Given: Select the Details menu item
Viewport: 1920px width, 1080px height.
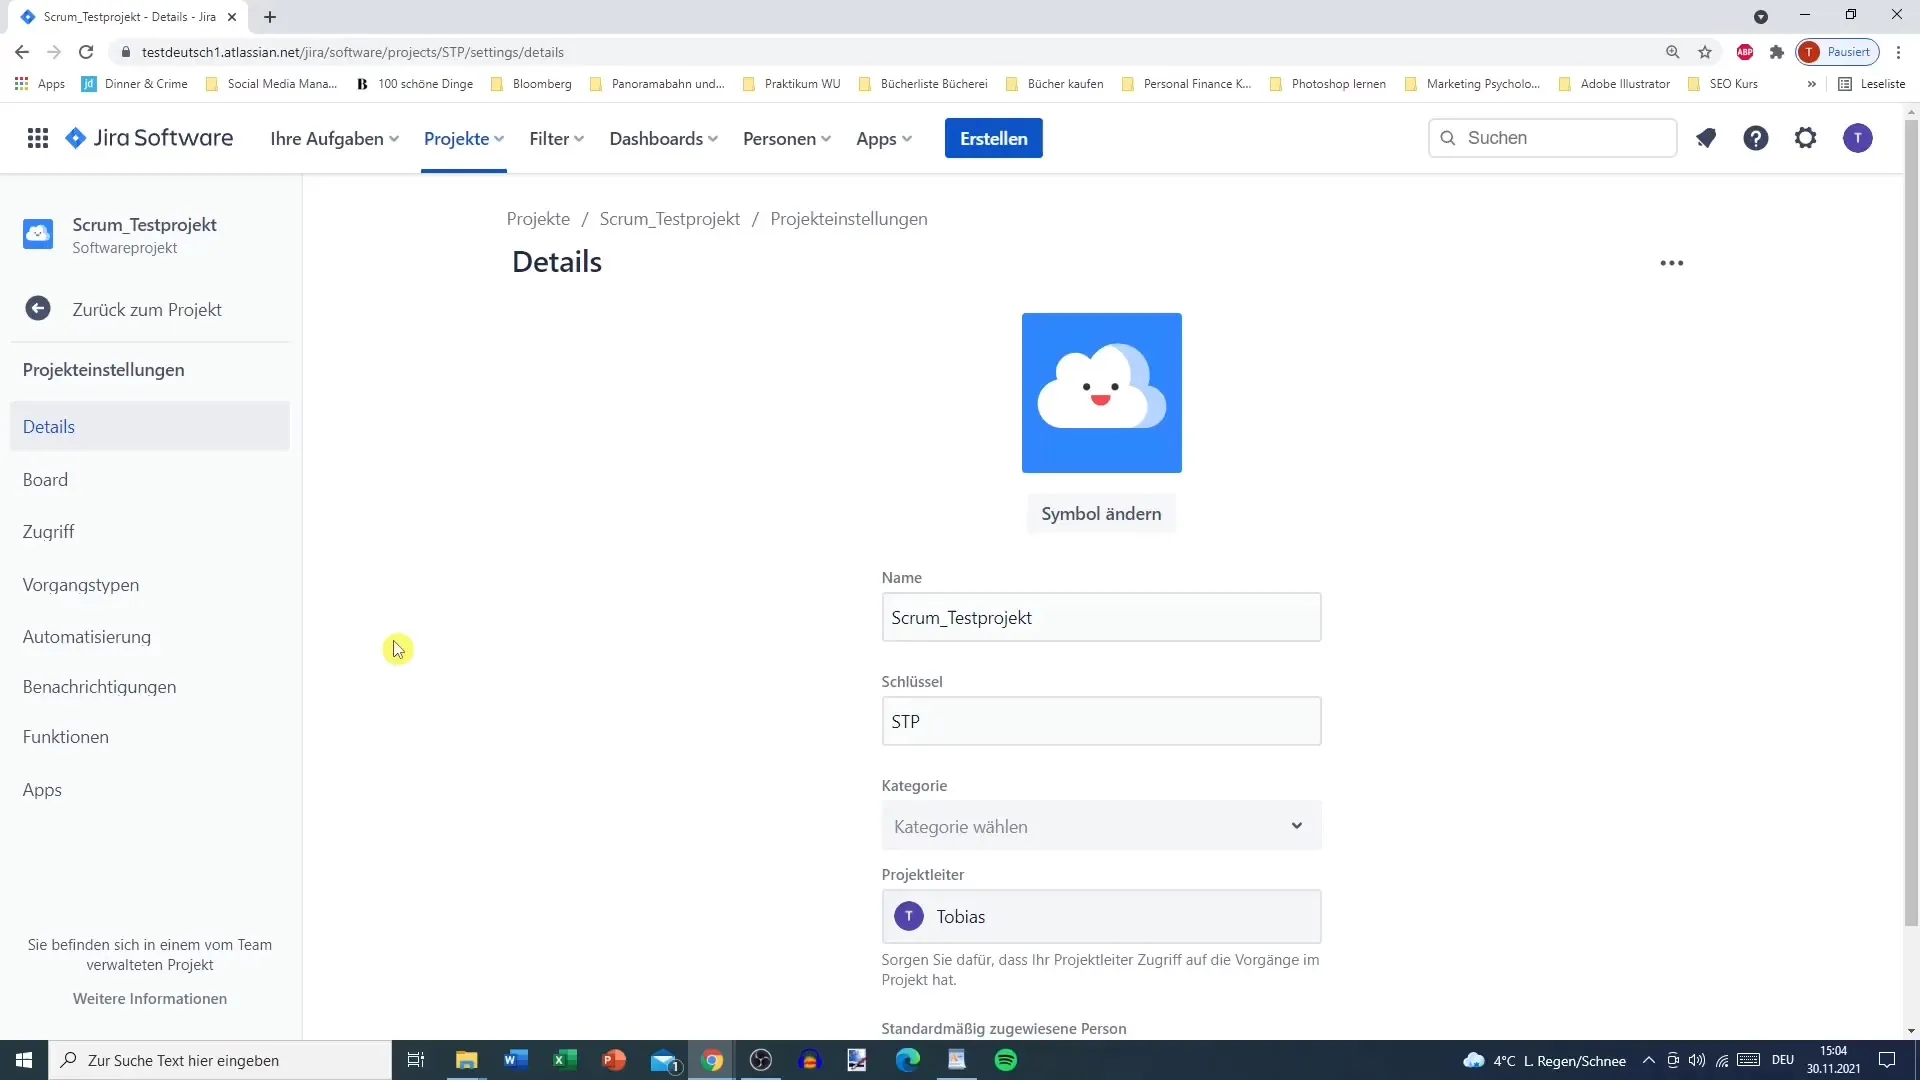Looking at the screenshot, I should pos(49,426).
